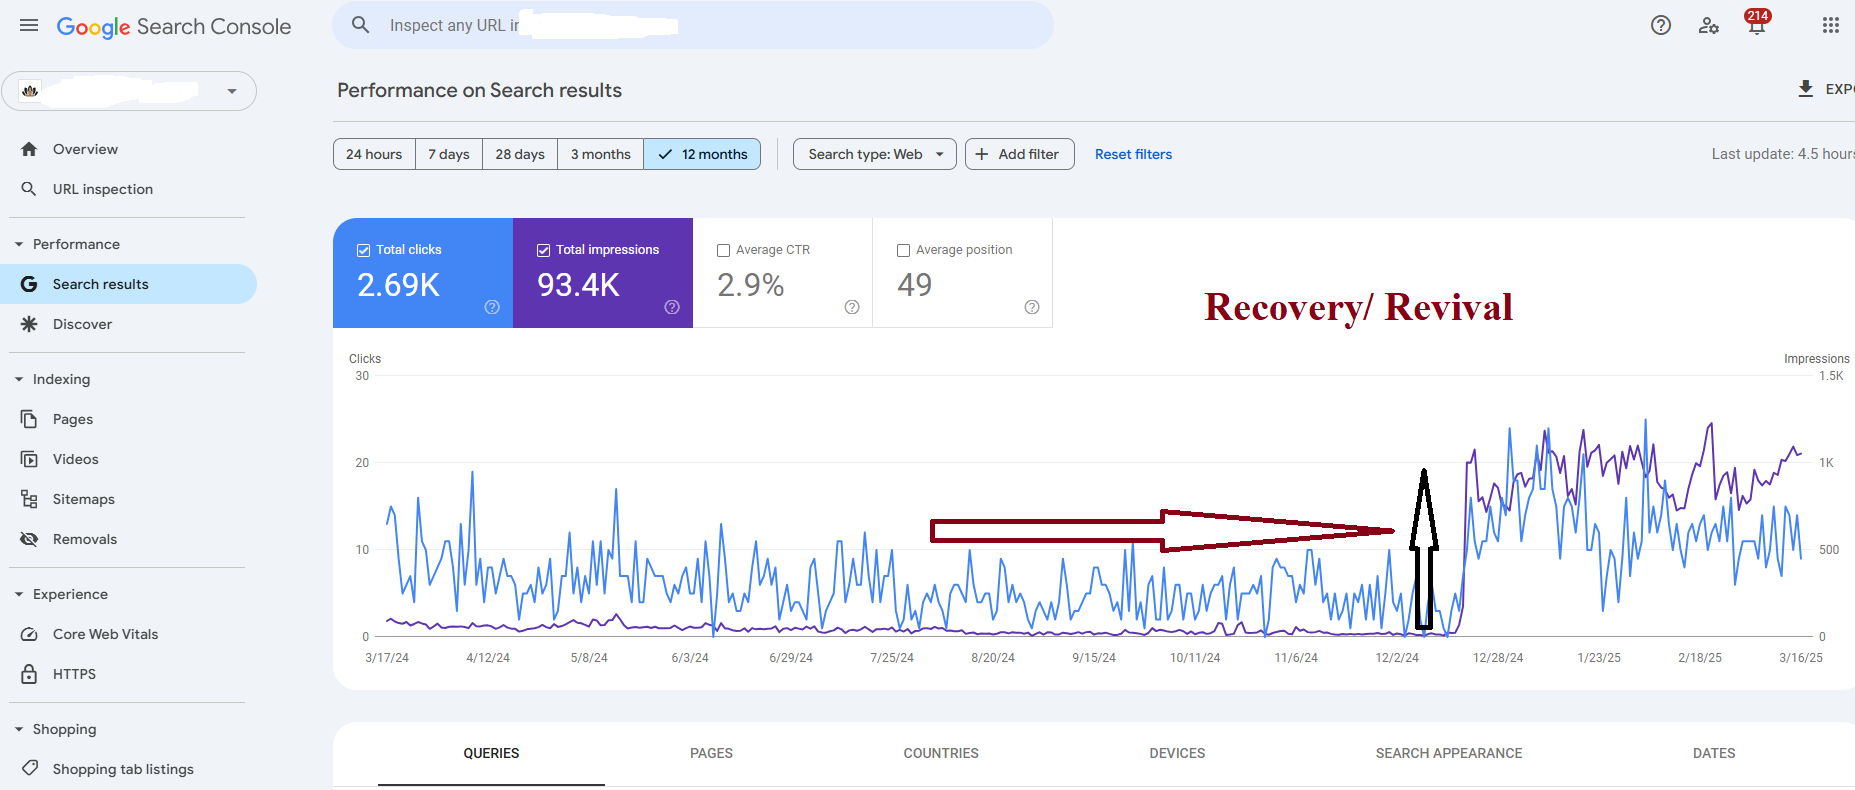
Task: Switch to the Pages tab
Action: (711, 753)
